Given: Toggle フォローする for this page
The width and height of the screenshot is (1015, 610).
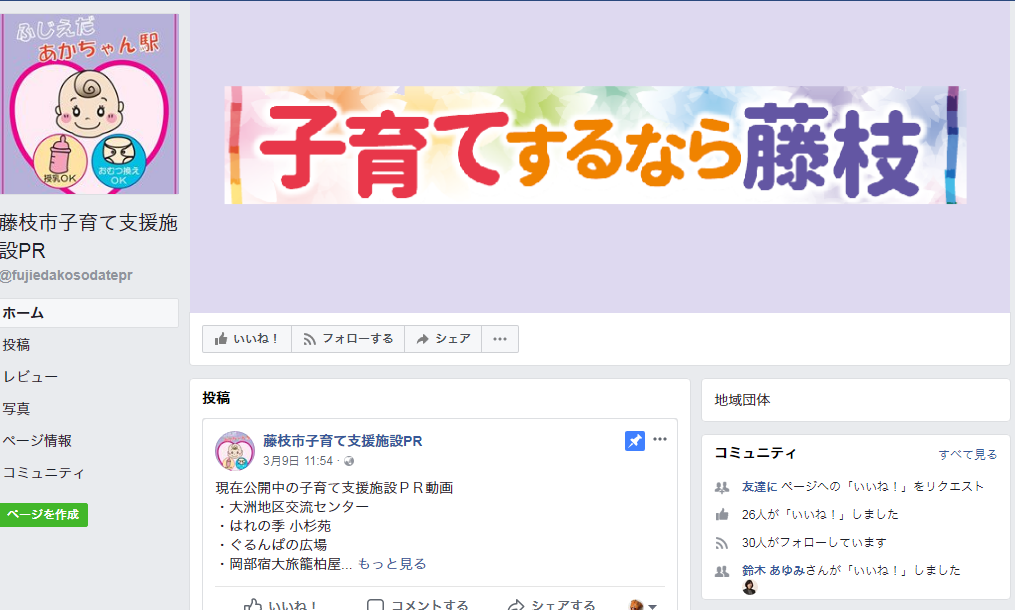Looking at the screenshot, I should tap(348, 339).
